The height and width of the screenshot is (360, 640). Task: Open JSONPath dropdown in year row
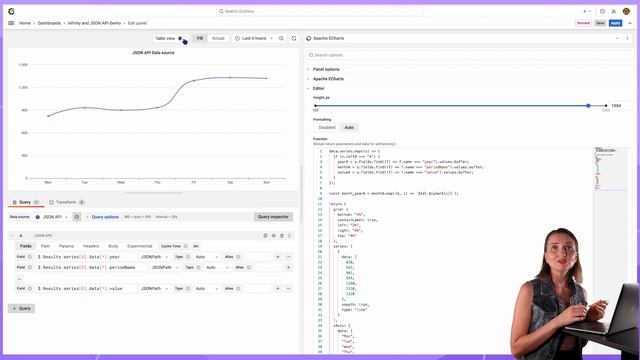click(154, 257)
